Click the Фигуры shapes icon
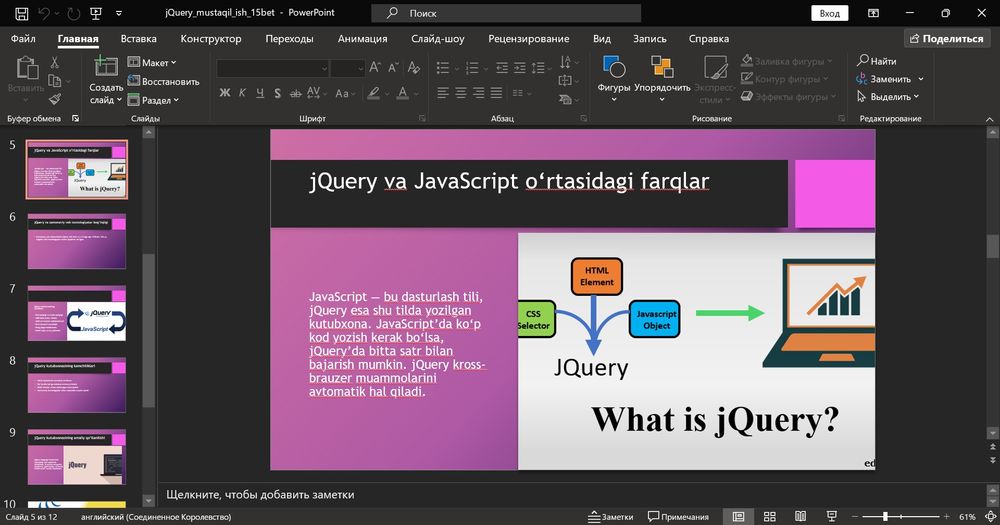Screen dimensions: 1000x525 click(614, 67)
